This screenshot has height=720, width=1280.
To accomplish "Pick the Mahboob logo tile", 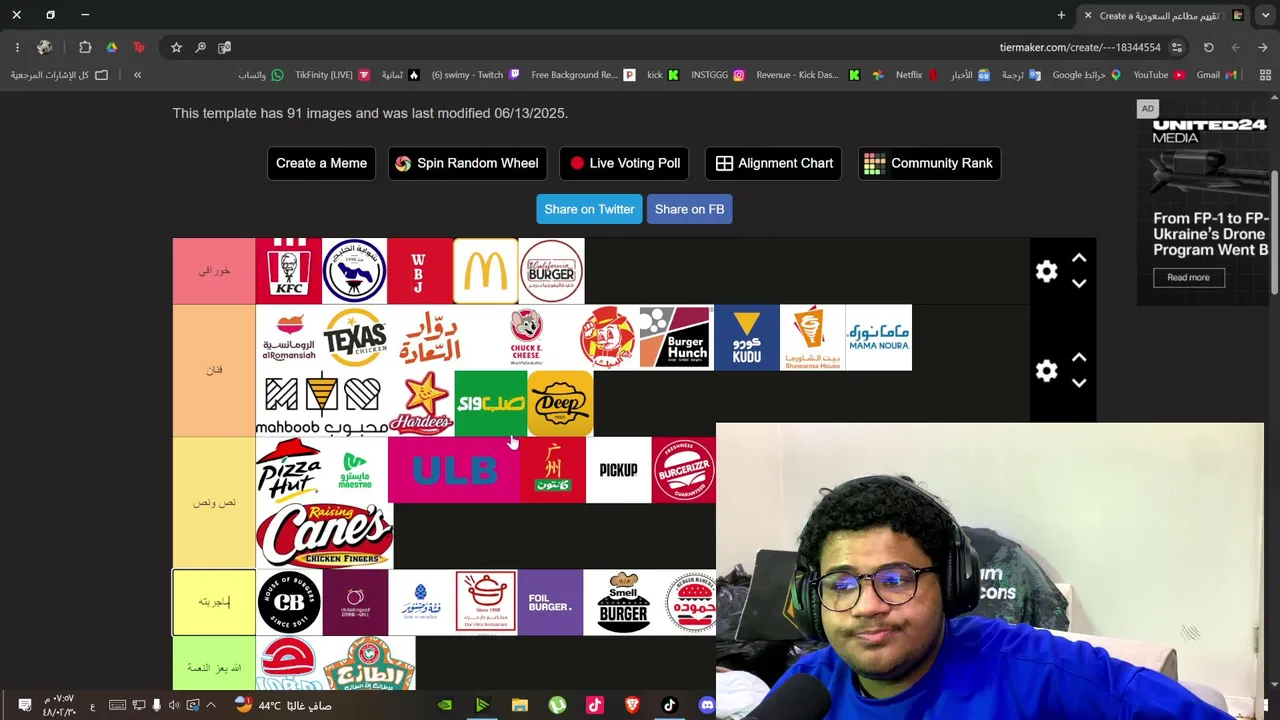I will pos(321,403).
